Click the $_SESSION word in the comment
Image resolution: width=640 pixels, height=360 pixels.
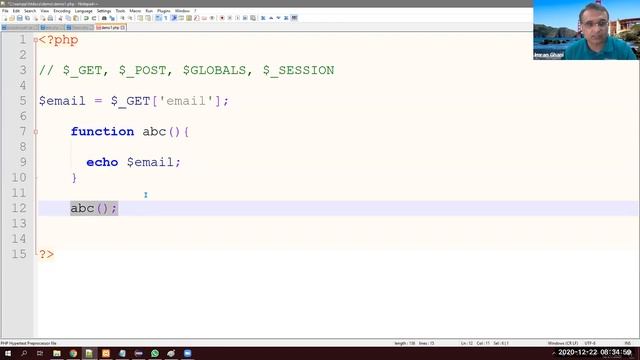click(x=298, y=70)
